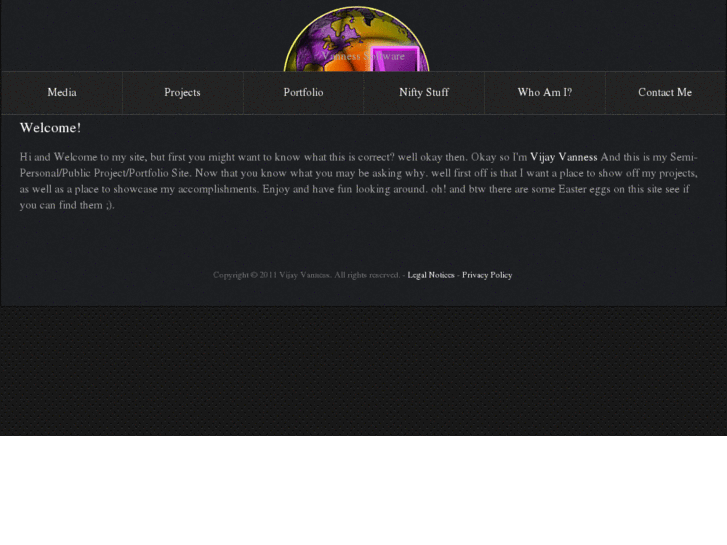Open the Privacy Policy link
The width and height of the screenshot is (727, 545).
(487, 275)
